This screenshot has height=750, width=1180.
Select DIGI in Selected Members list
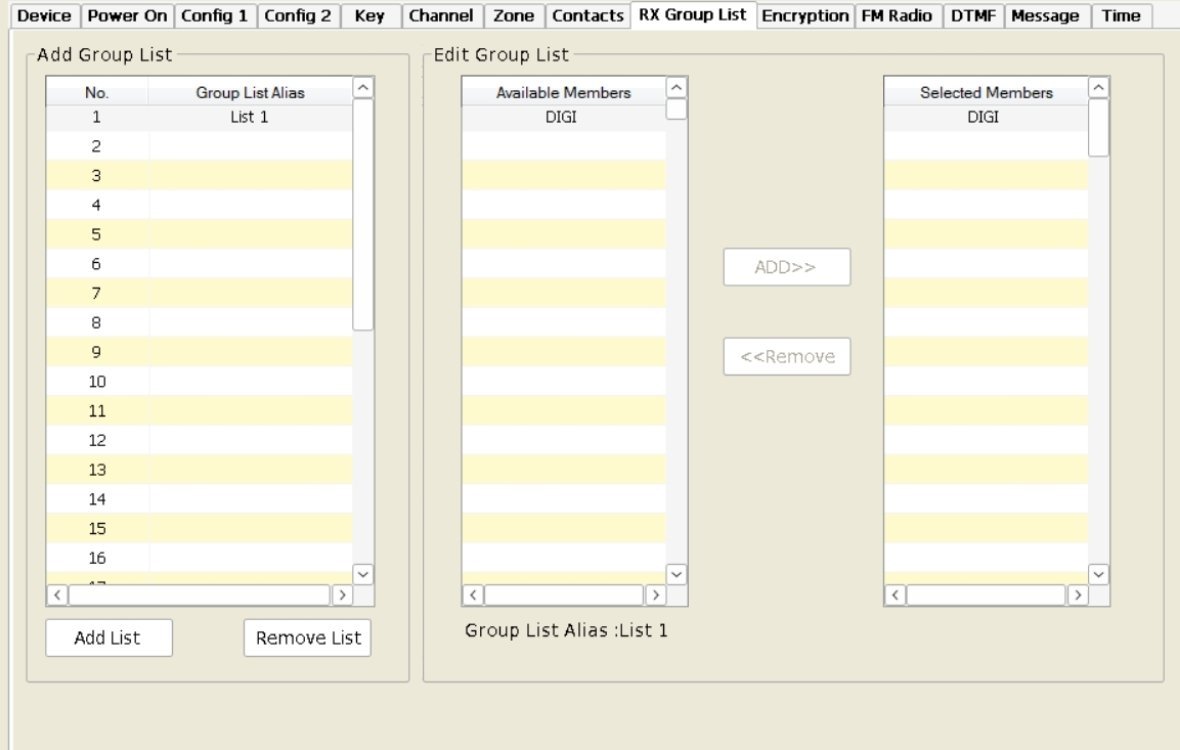click(985, 117)
